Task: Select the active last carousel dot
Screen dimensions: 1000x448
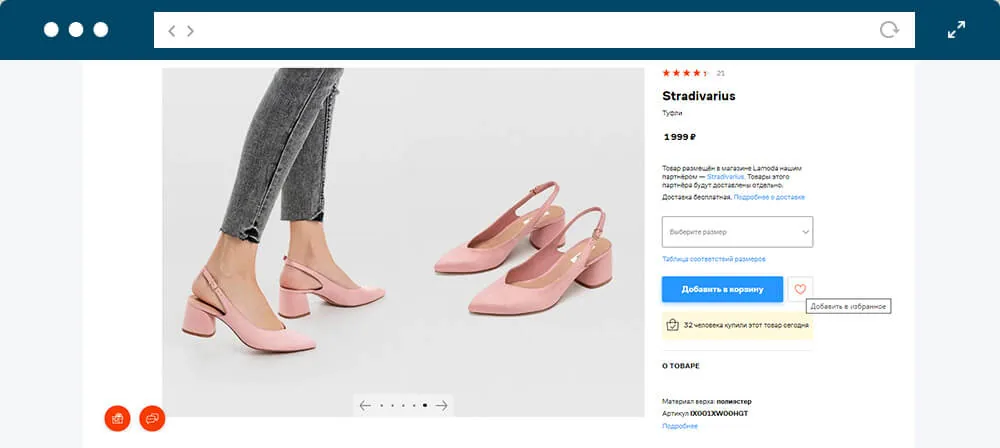Action: point(425,405)
